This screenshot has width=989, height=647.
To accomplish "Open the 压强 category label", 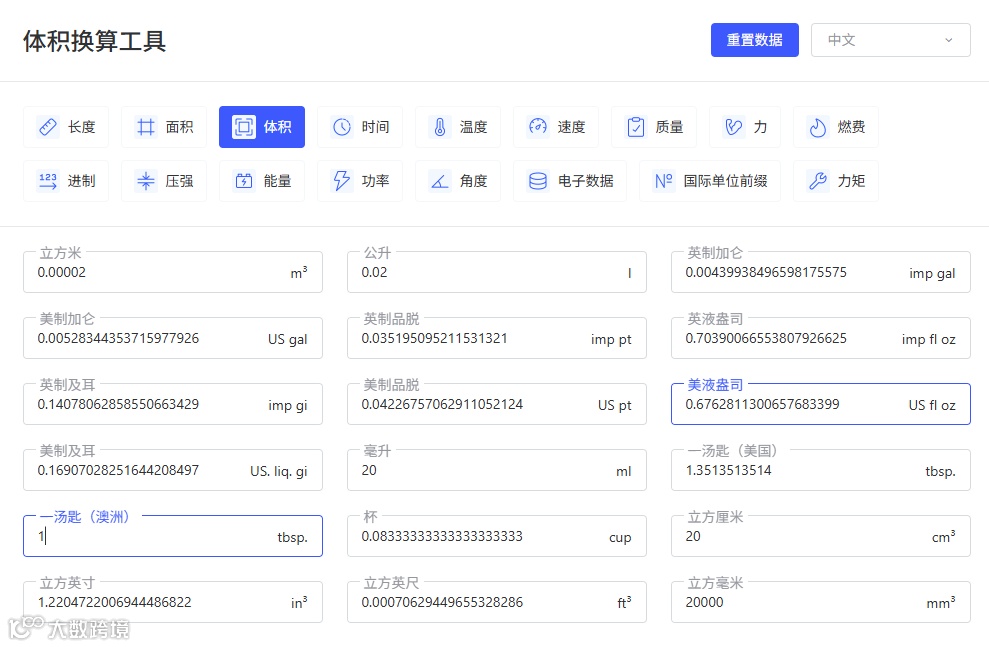I will [x=179, y=181].
